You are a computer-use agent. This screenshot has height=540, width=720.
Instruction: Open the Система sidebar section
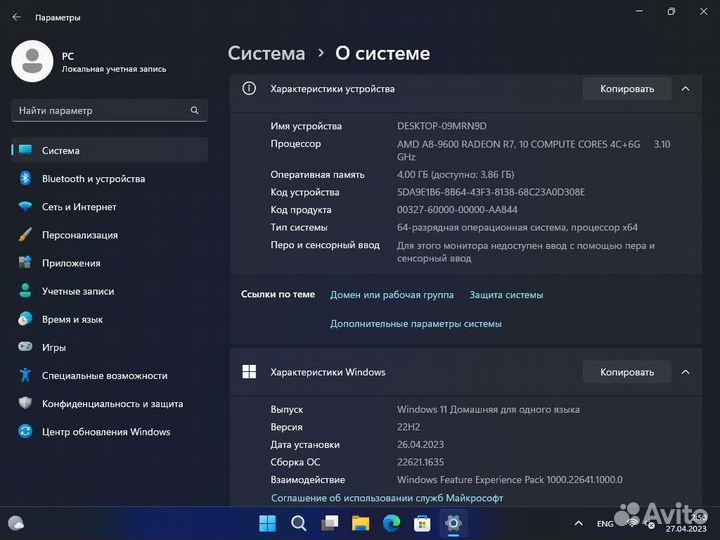click(x=109, y=150)
